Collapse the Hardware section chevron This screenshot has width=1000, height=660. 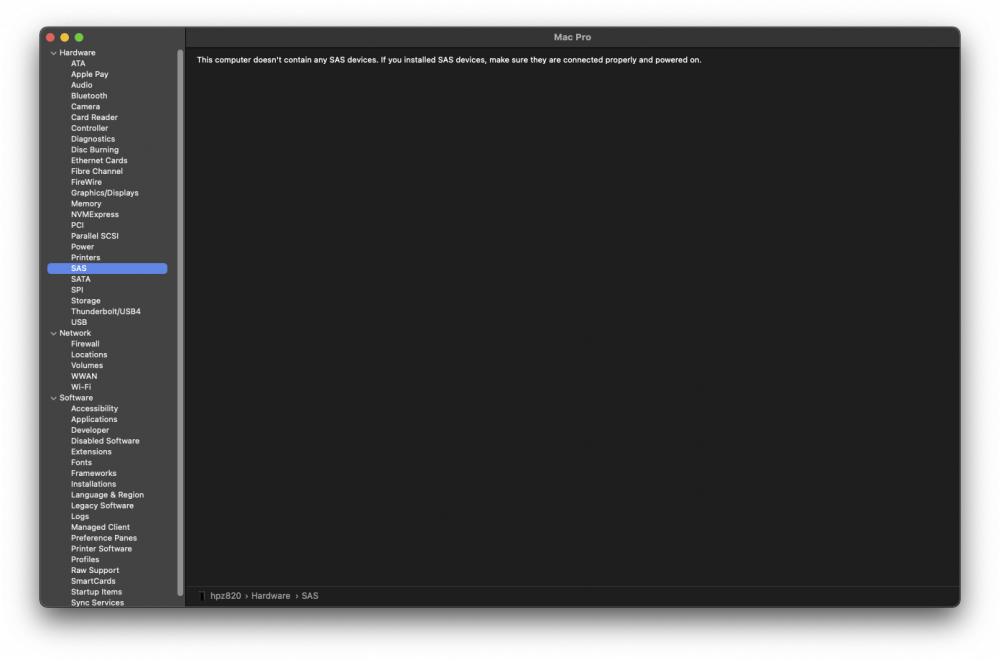(54, 53)
